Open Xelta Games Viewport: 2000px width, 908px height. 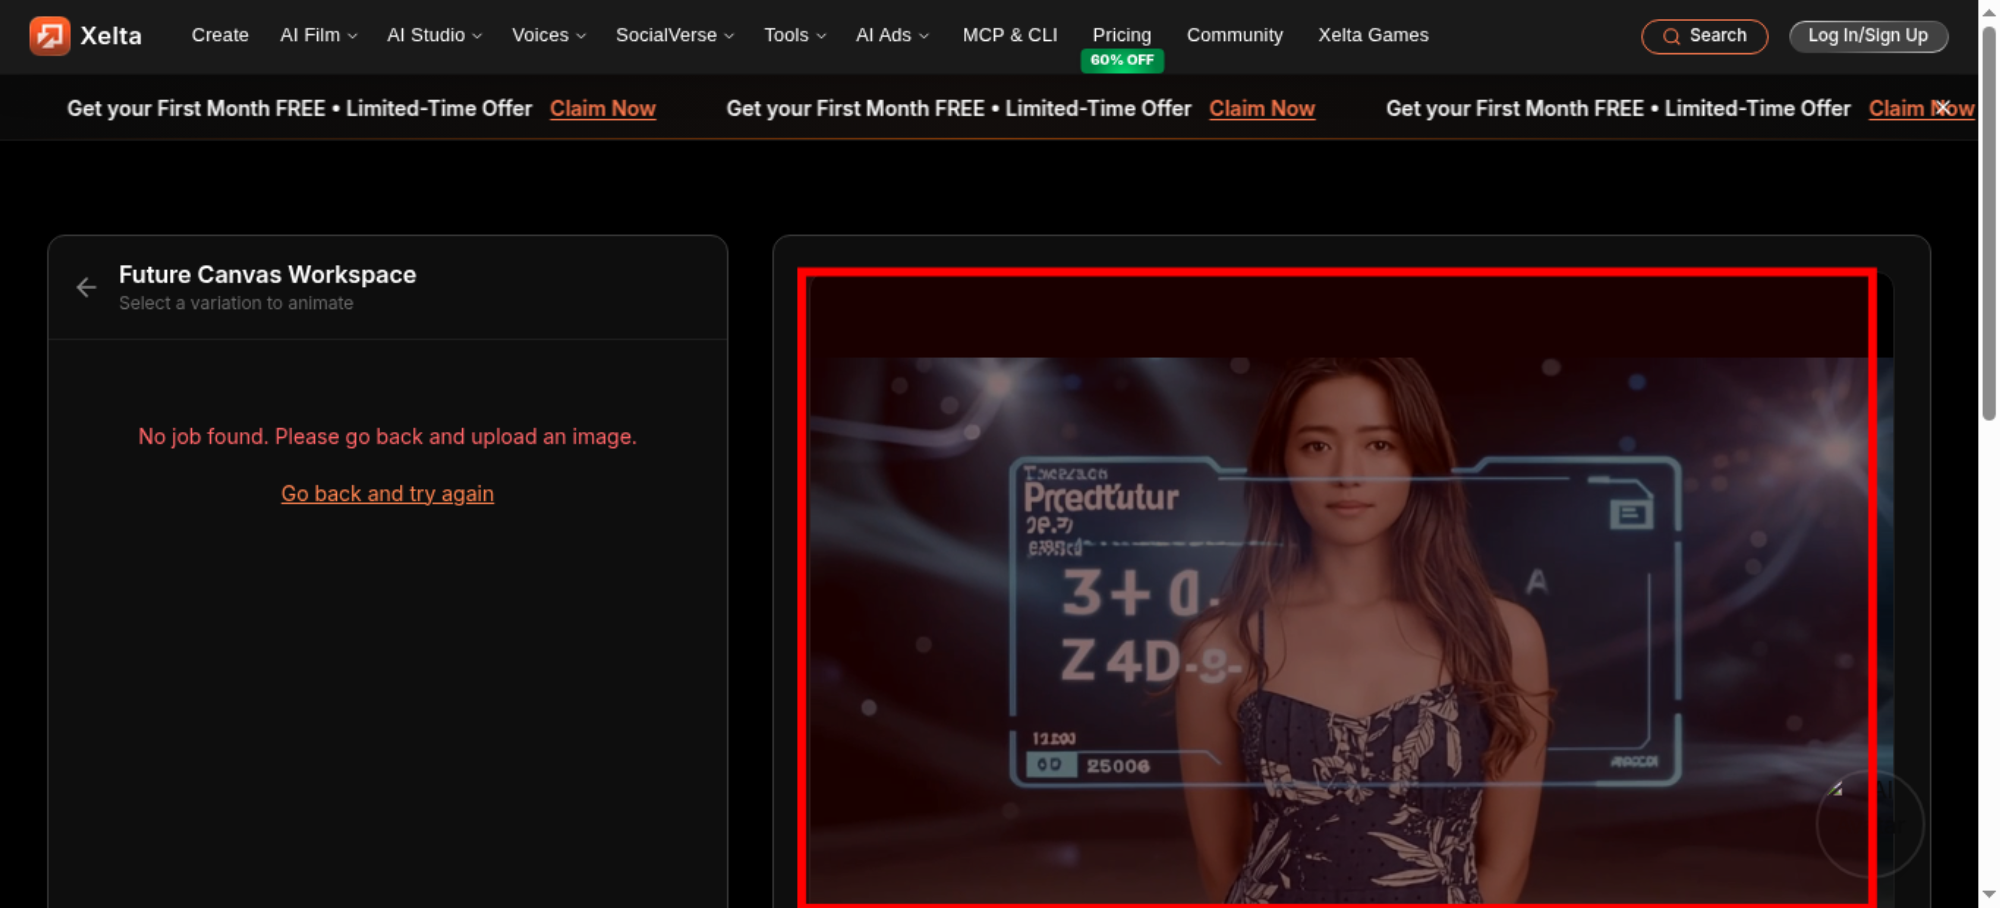tap(1373, 35)
